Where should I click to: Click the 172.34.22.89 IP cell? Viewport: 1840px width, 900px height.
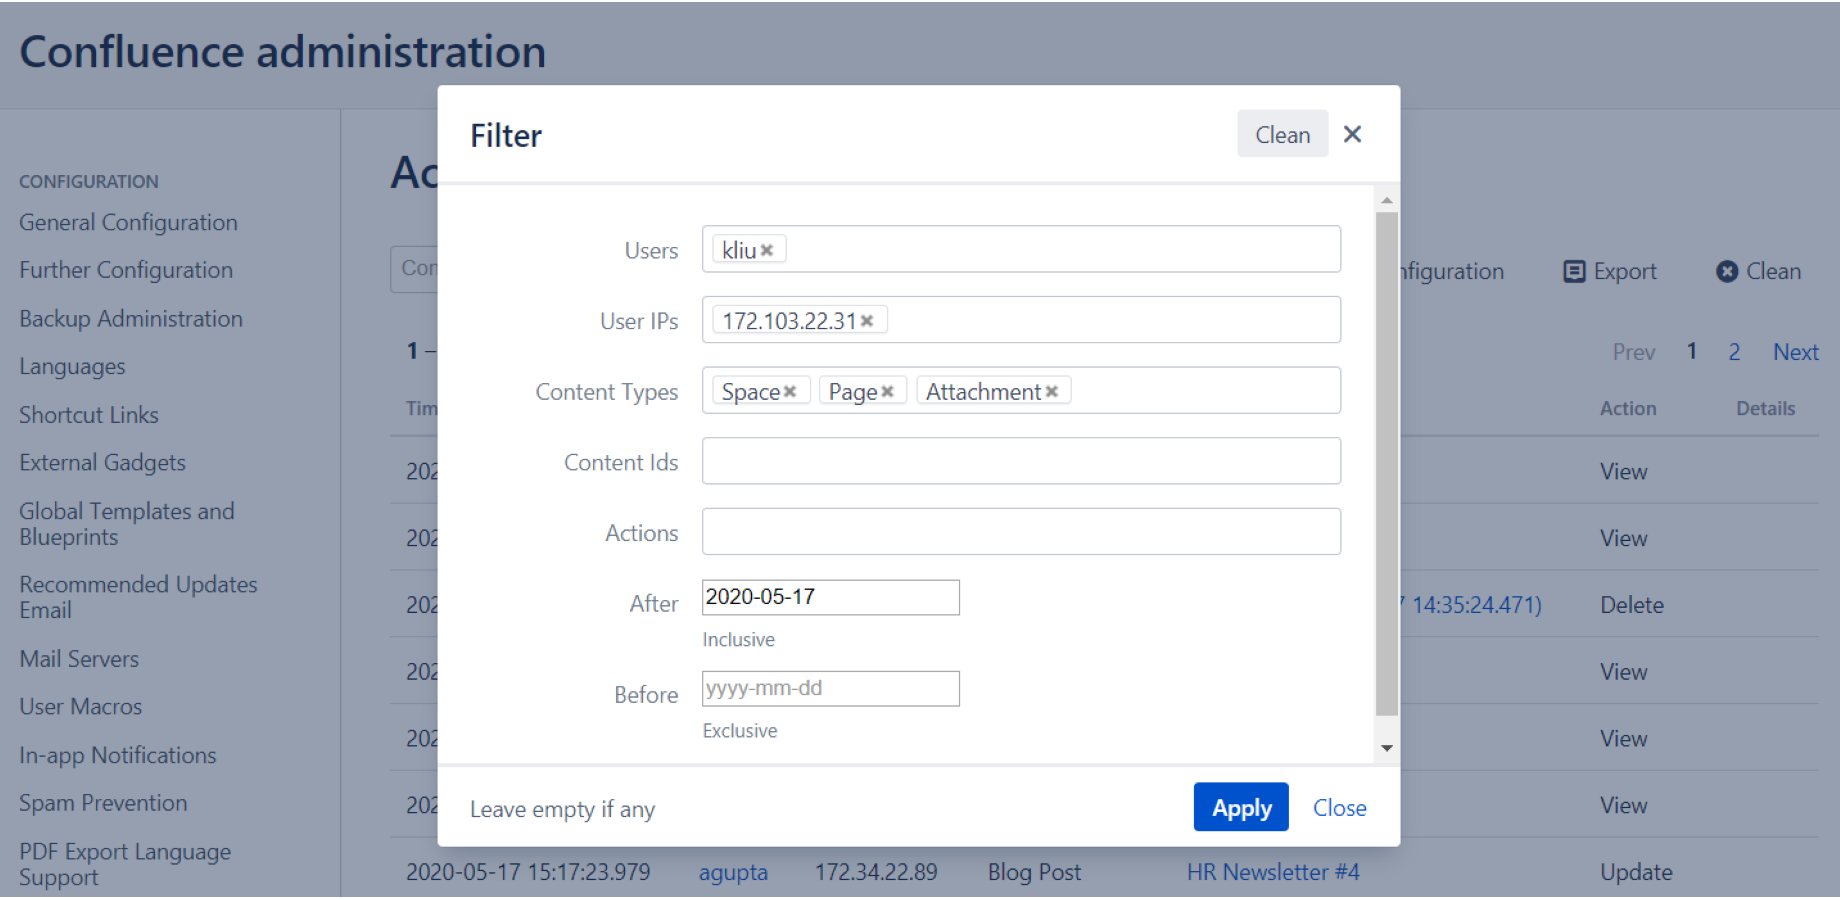click(876, 873)
